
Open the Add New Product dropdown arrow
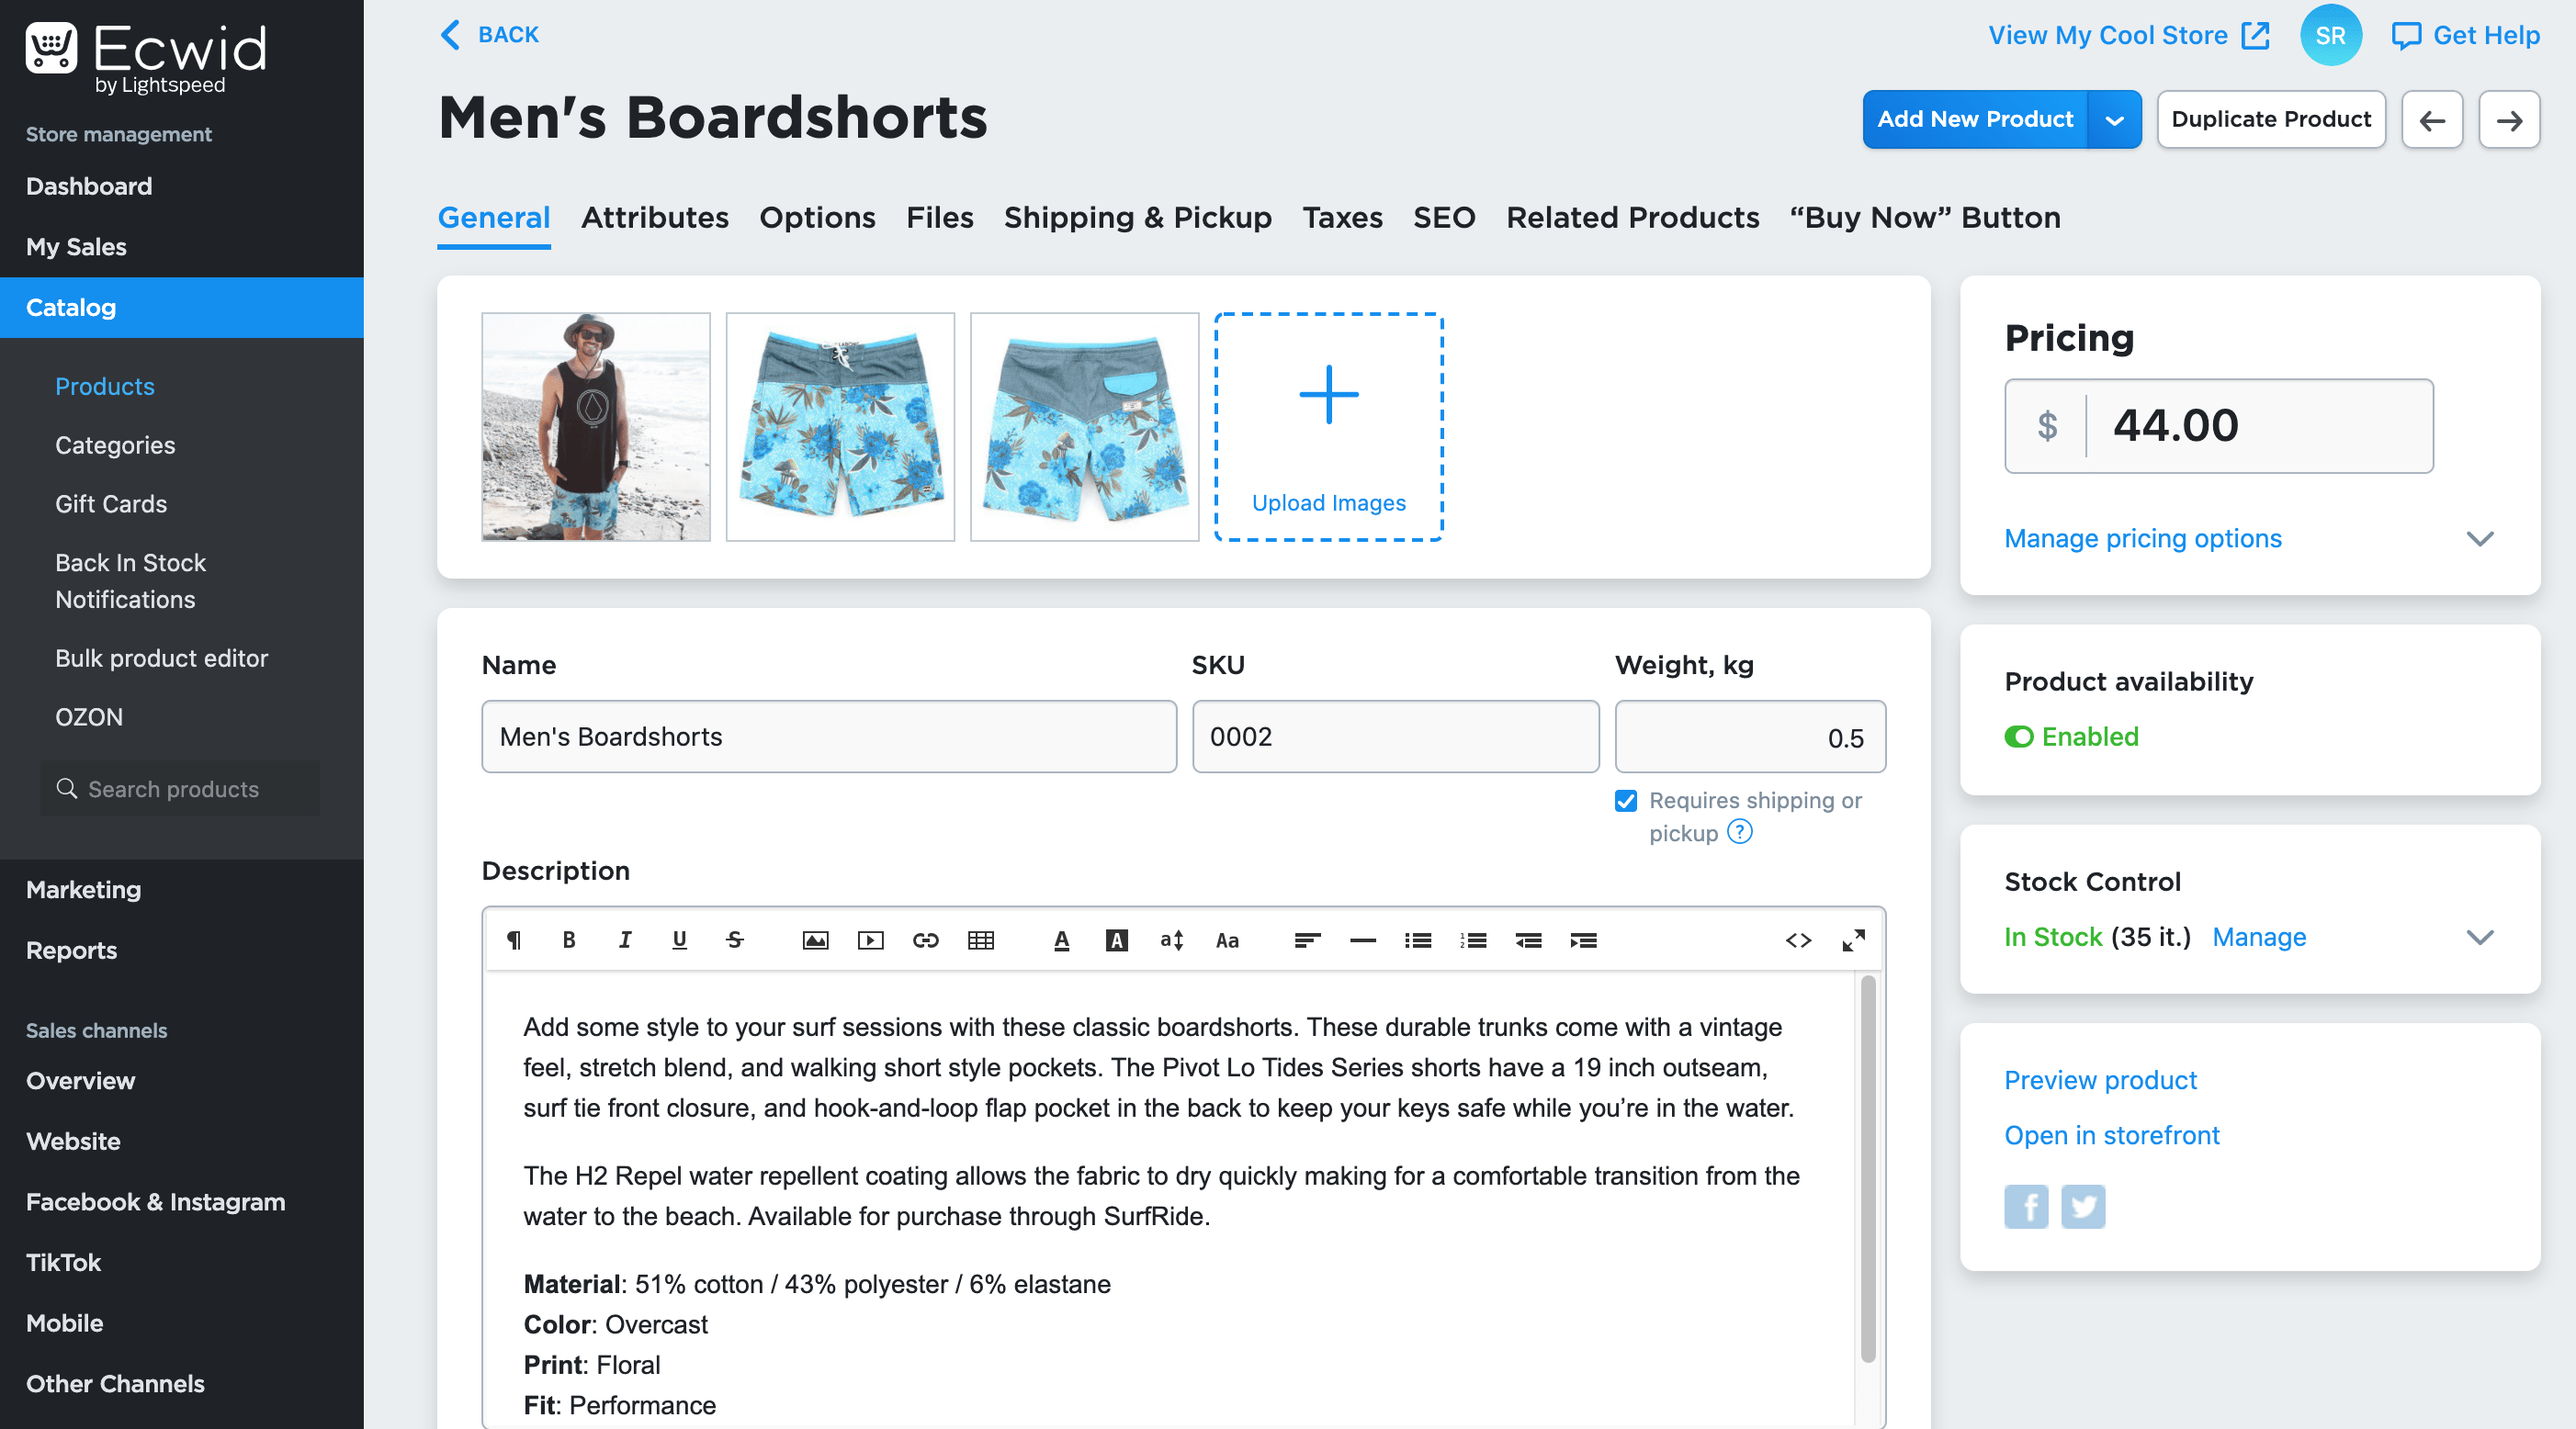point(2115,119)
